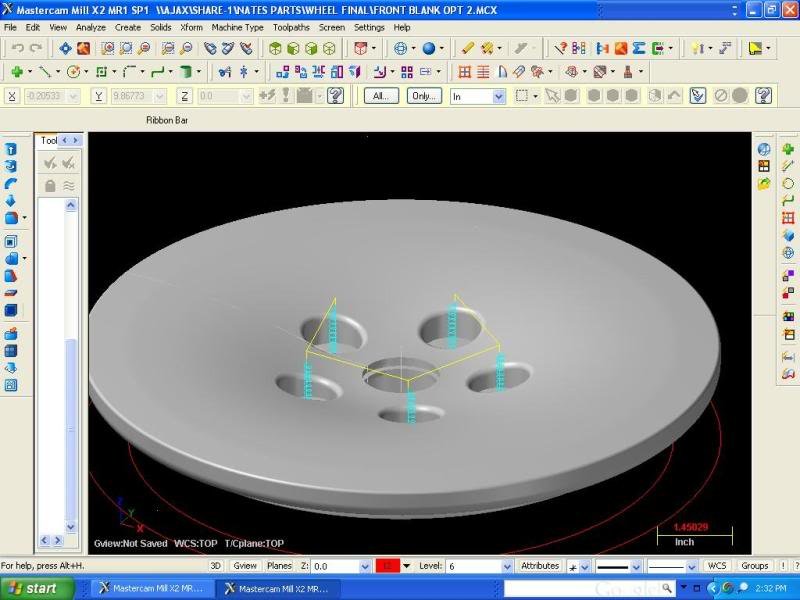Toggle the X coordinate lock button
The height and width of the screenshot is (600, 800).
tap(12, 96)
